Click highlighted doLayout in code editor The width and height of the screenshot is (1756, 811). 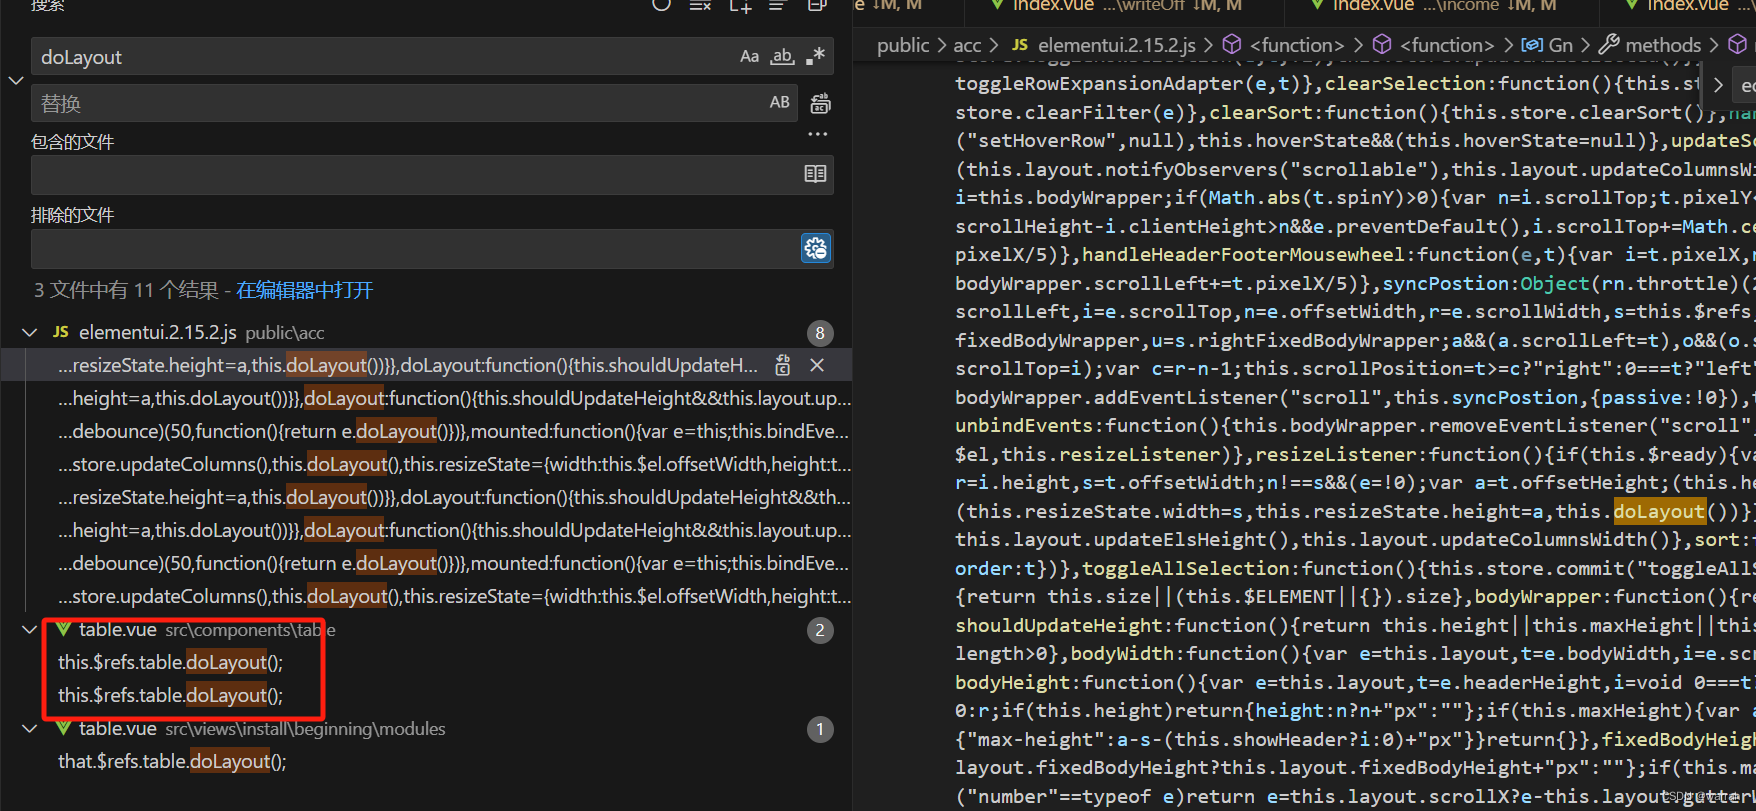(1659, 511)
